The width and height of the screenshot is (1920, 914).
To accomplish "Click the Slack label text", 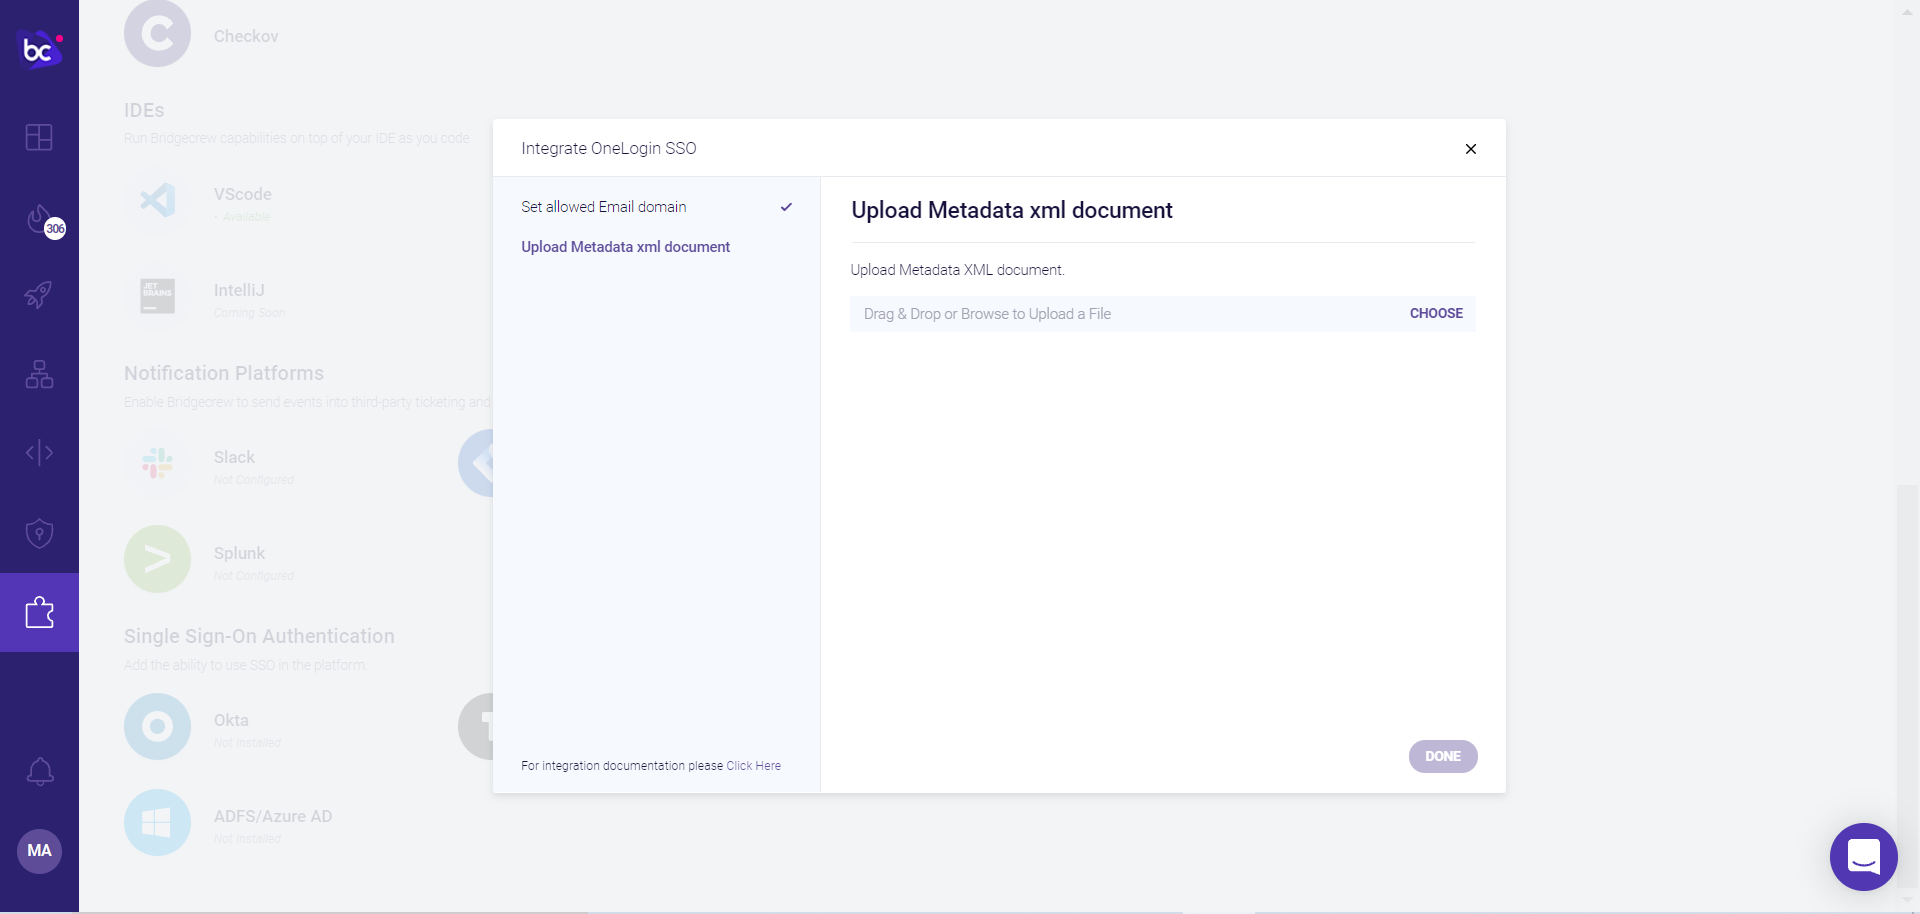I will pyautogui.click(x=234, y=457).
